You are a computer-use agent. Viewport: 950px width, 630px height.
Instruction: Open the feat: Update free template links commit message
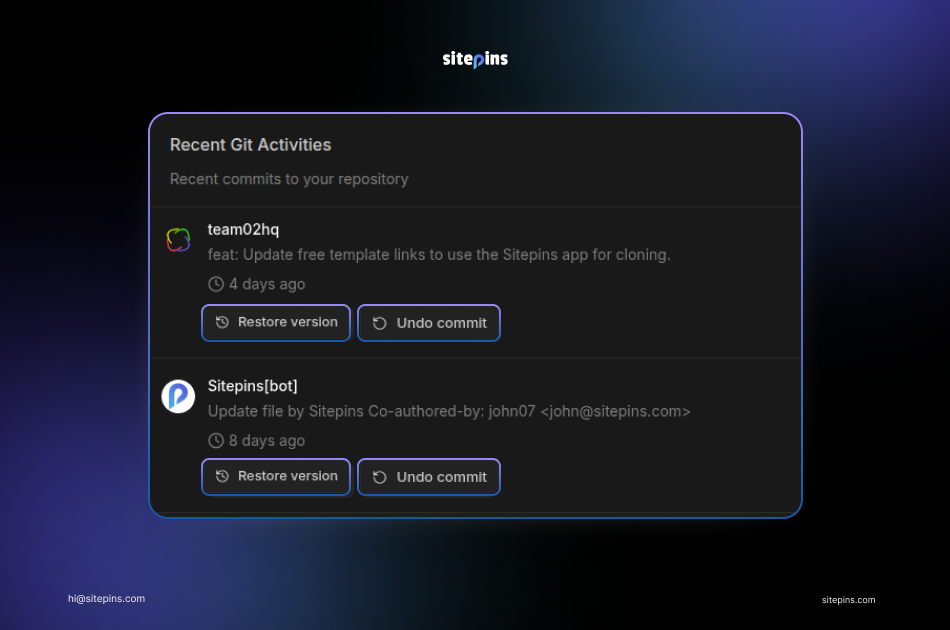pos(439,255)
